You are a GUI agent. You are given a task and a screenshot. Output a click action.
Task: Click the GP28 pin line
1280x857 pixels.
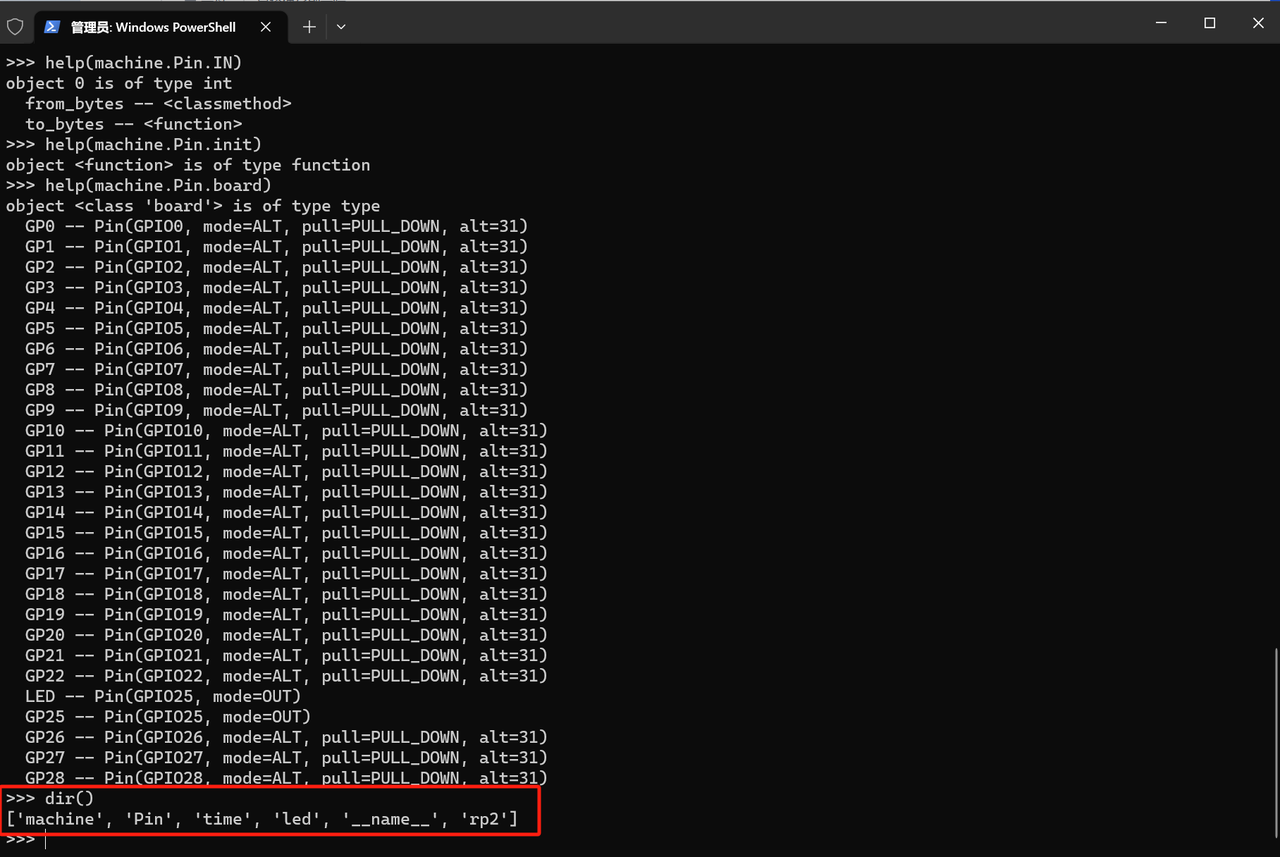(287, 778)
